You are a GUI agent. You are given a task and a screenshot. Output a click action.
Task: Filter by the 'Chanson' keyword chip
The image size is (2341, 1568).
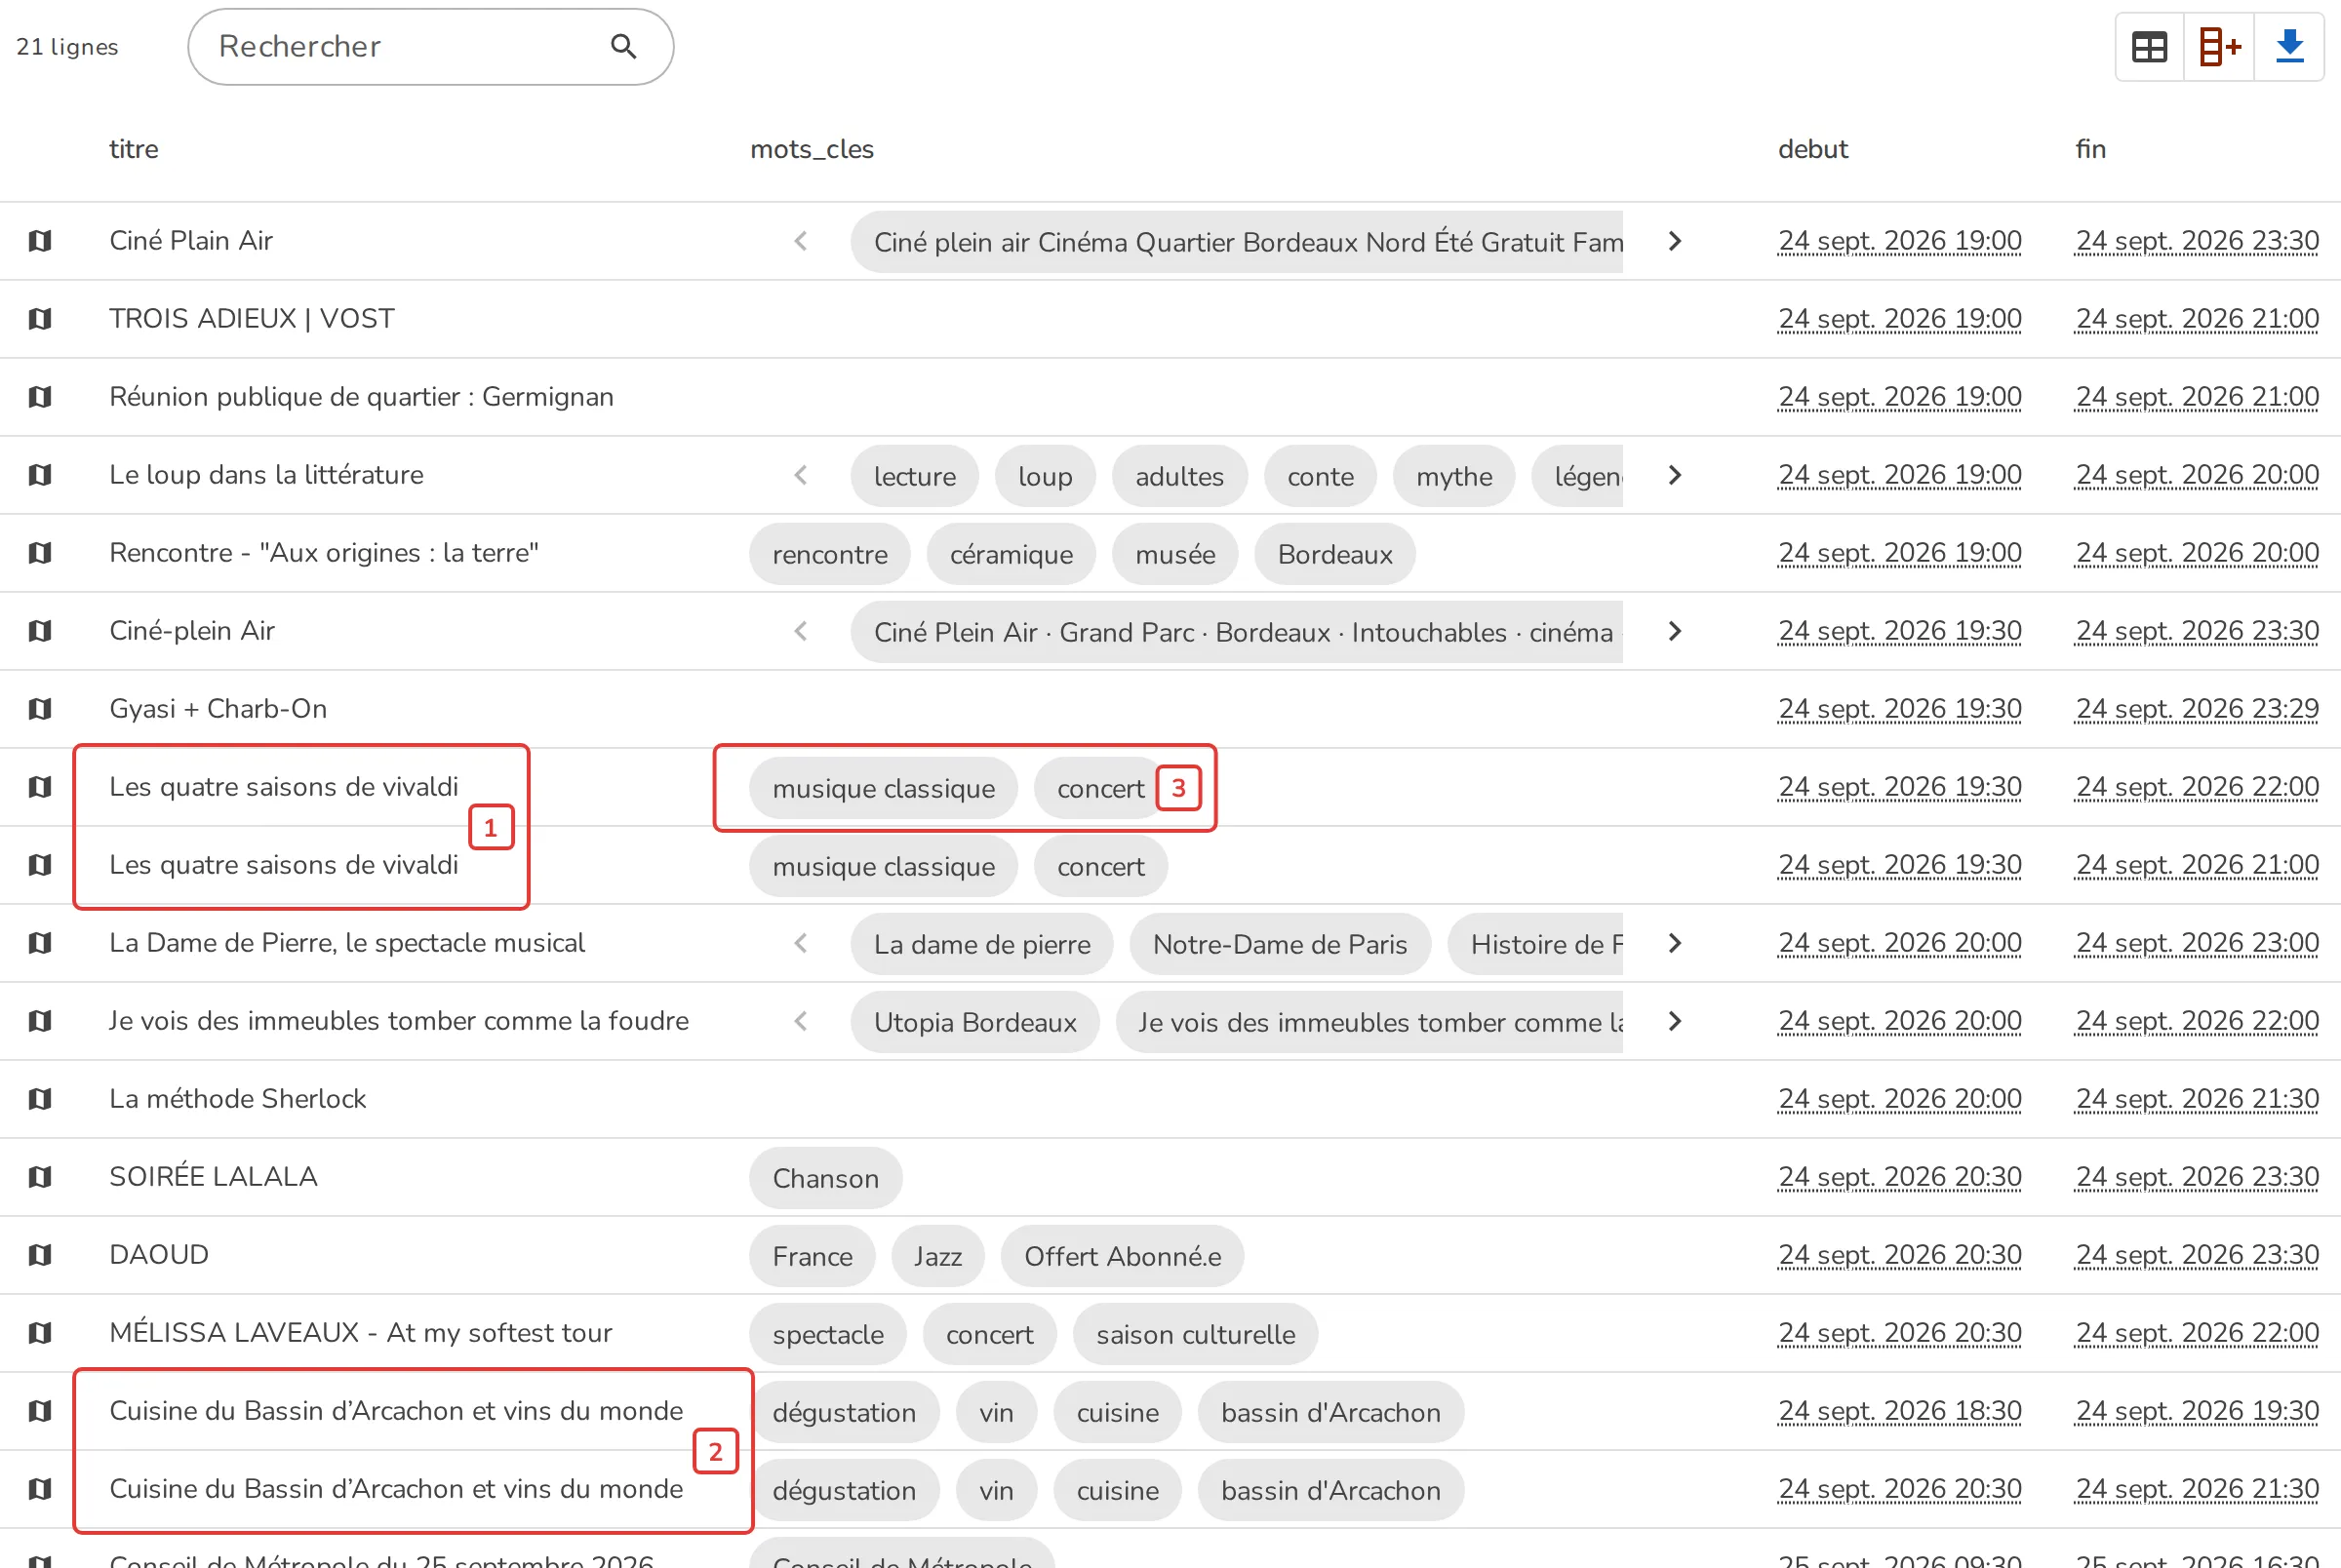click(x=826, y=1178)
